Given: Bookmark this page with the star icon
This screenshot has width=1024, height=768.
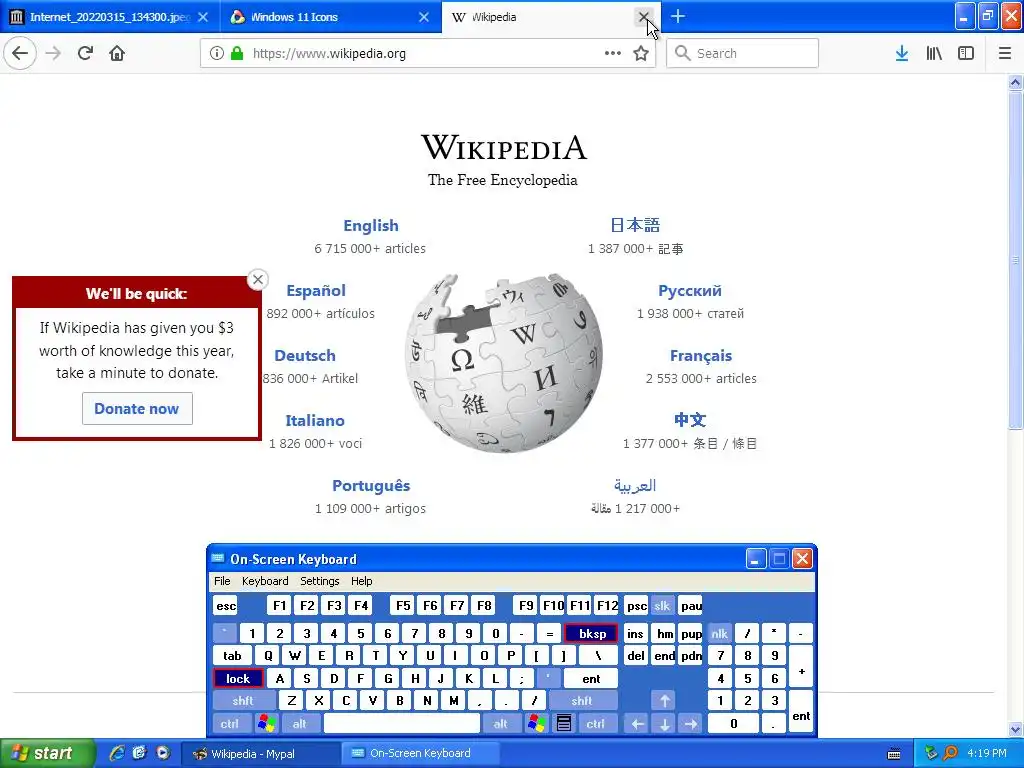Looking at the screenshot, I should 641,53.
